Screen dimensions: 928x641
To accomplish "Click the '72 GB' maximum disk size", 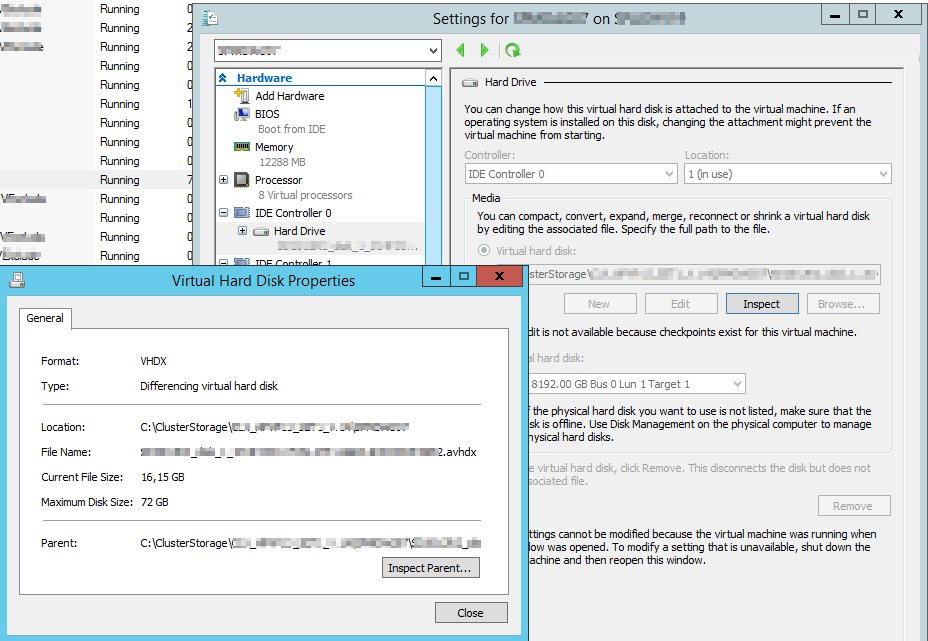I will point(154,502).
